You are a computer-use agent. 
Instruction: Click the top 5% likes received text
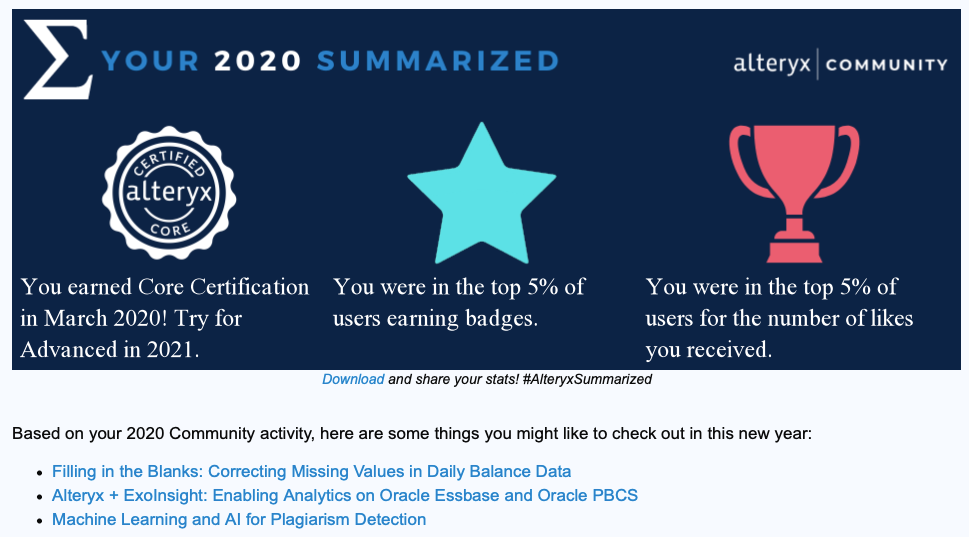tap(779, 318)
